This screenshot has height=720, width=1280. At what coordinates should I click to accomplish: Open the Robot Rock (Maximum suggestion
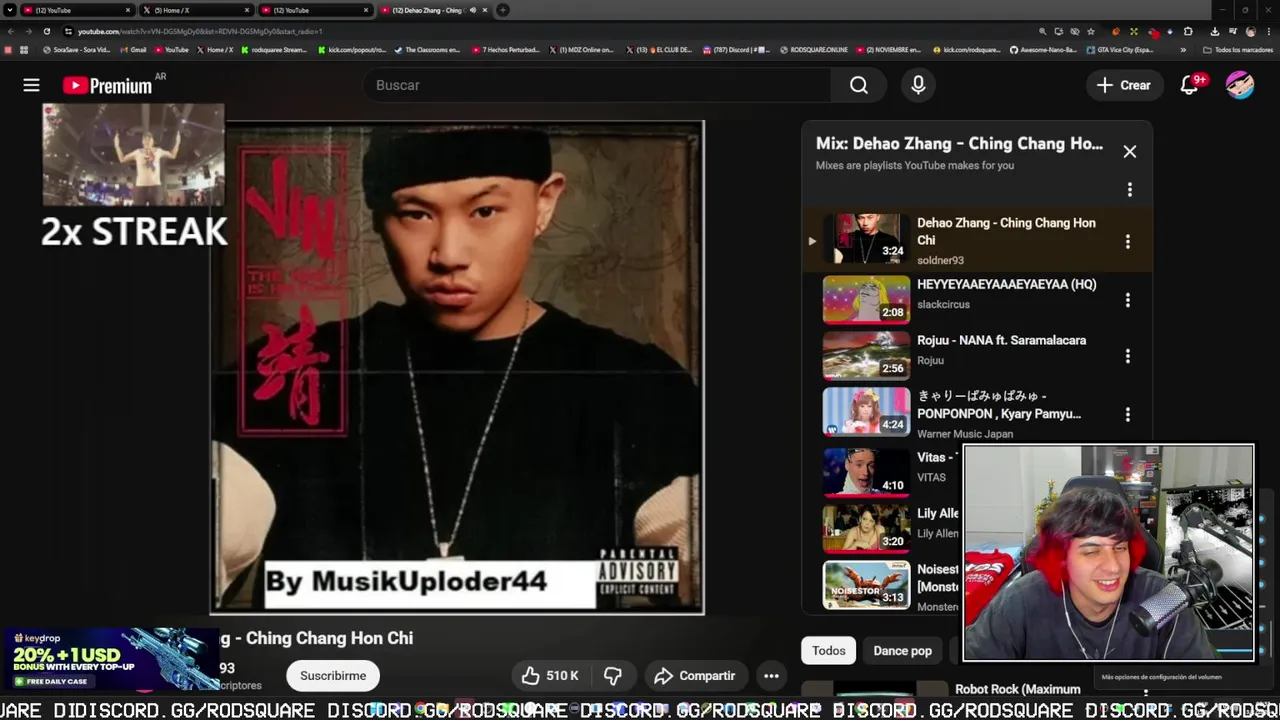pos(1017,689)
